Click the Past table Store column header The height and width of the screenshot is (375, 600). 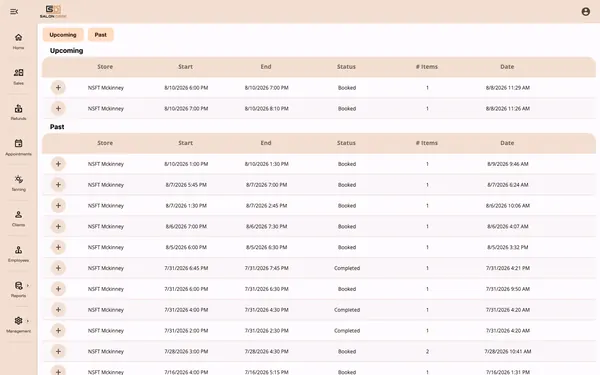click(x=105, y=143)
